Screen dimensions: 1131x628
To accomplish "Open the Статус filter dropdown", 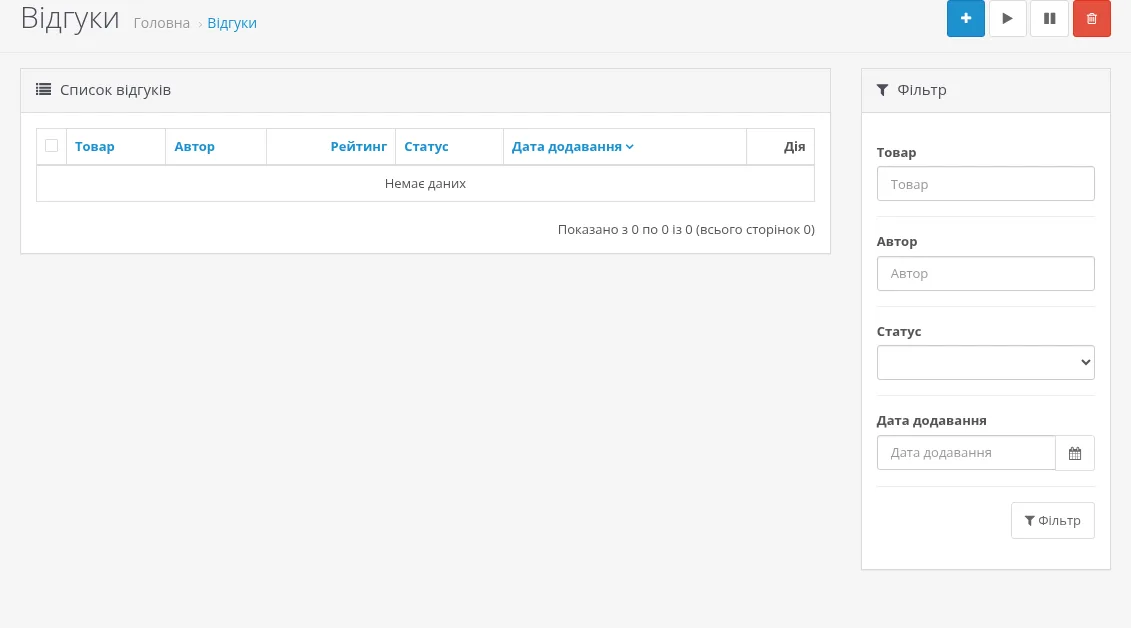I will 985,363.
